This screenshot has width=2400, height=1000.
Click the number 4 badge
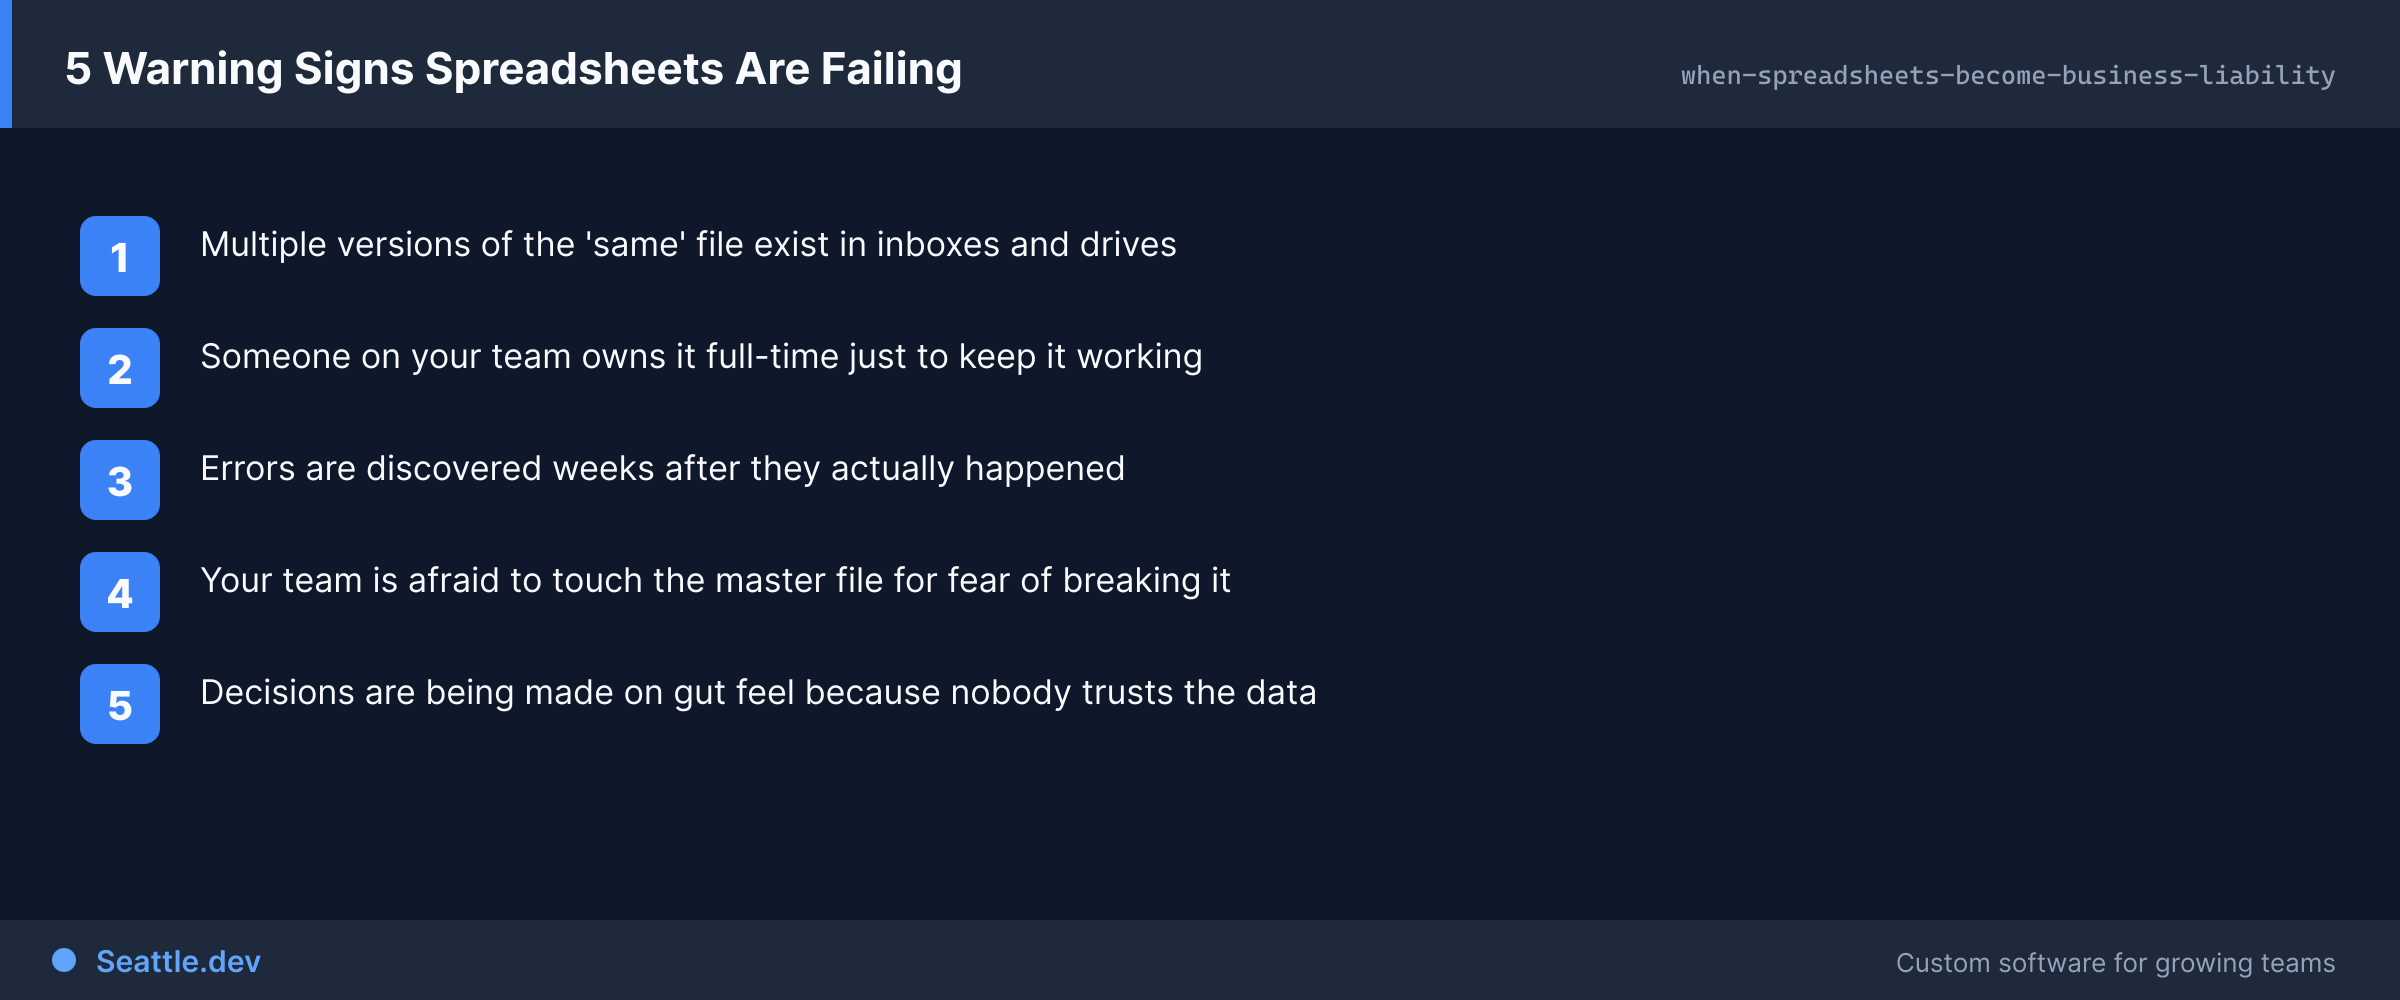120,592
